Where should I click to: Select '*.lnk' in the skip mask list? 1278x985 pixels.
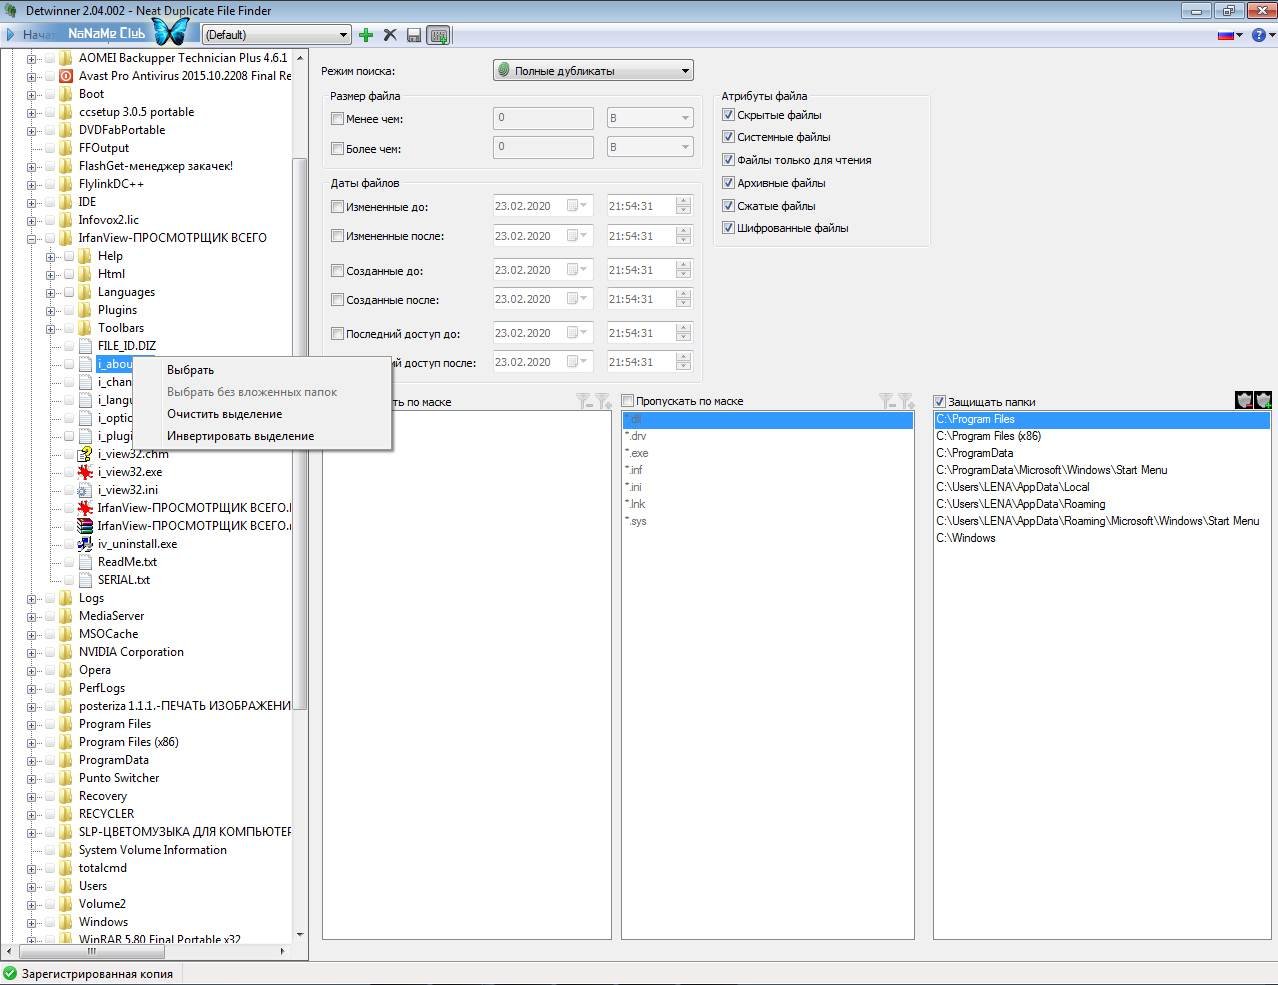pos(635,504)
